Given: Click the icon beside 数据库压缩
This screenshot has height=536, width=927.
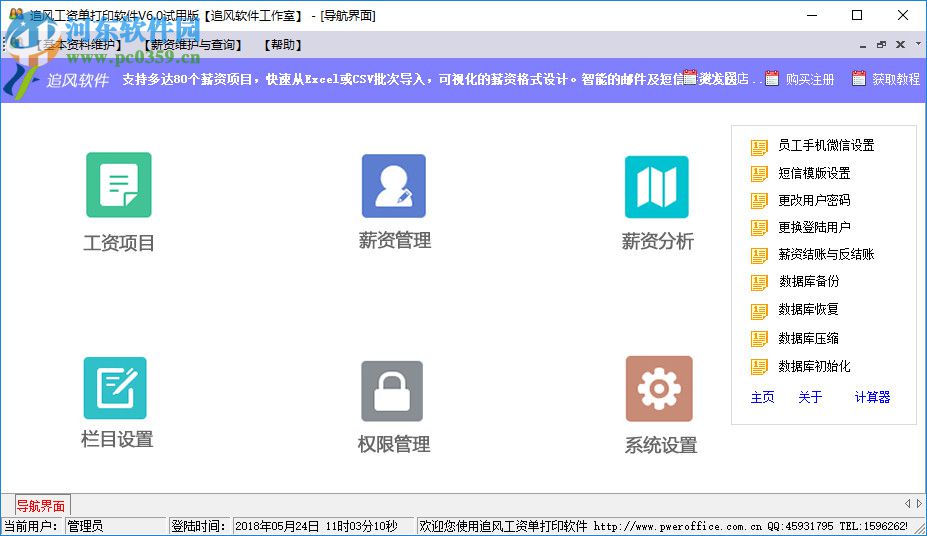Looking at the screenshot, I should point(759,339).
